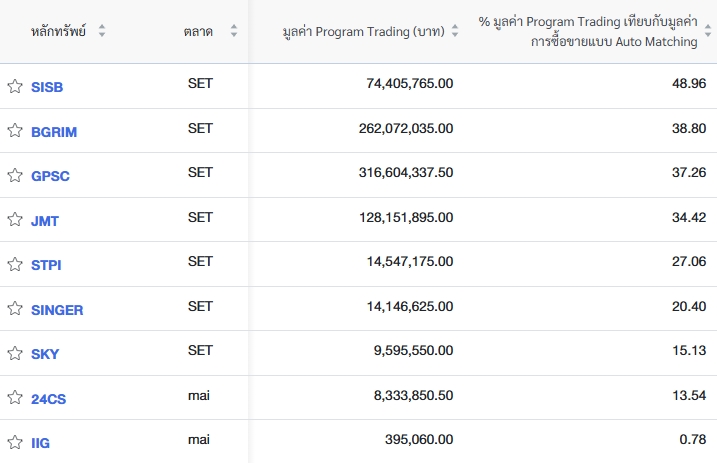The width and height of the screenshot is (717, 463).
Task: Click มูลค่า Program Trading (บาท) header text
Action: point(364,32)
